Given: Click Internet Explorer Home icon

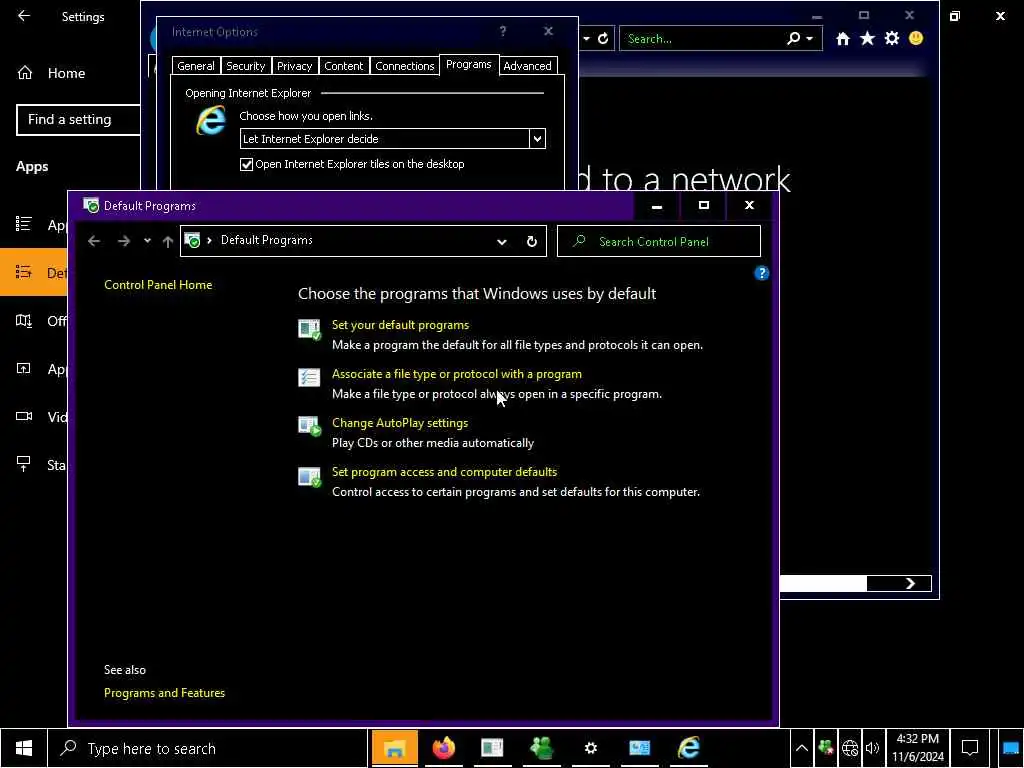Looking at the screenshot, I should click(x=843, y=39).
